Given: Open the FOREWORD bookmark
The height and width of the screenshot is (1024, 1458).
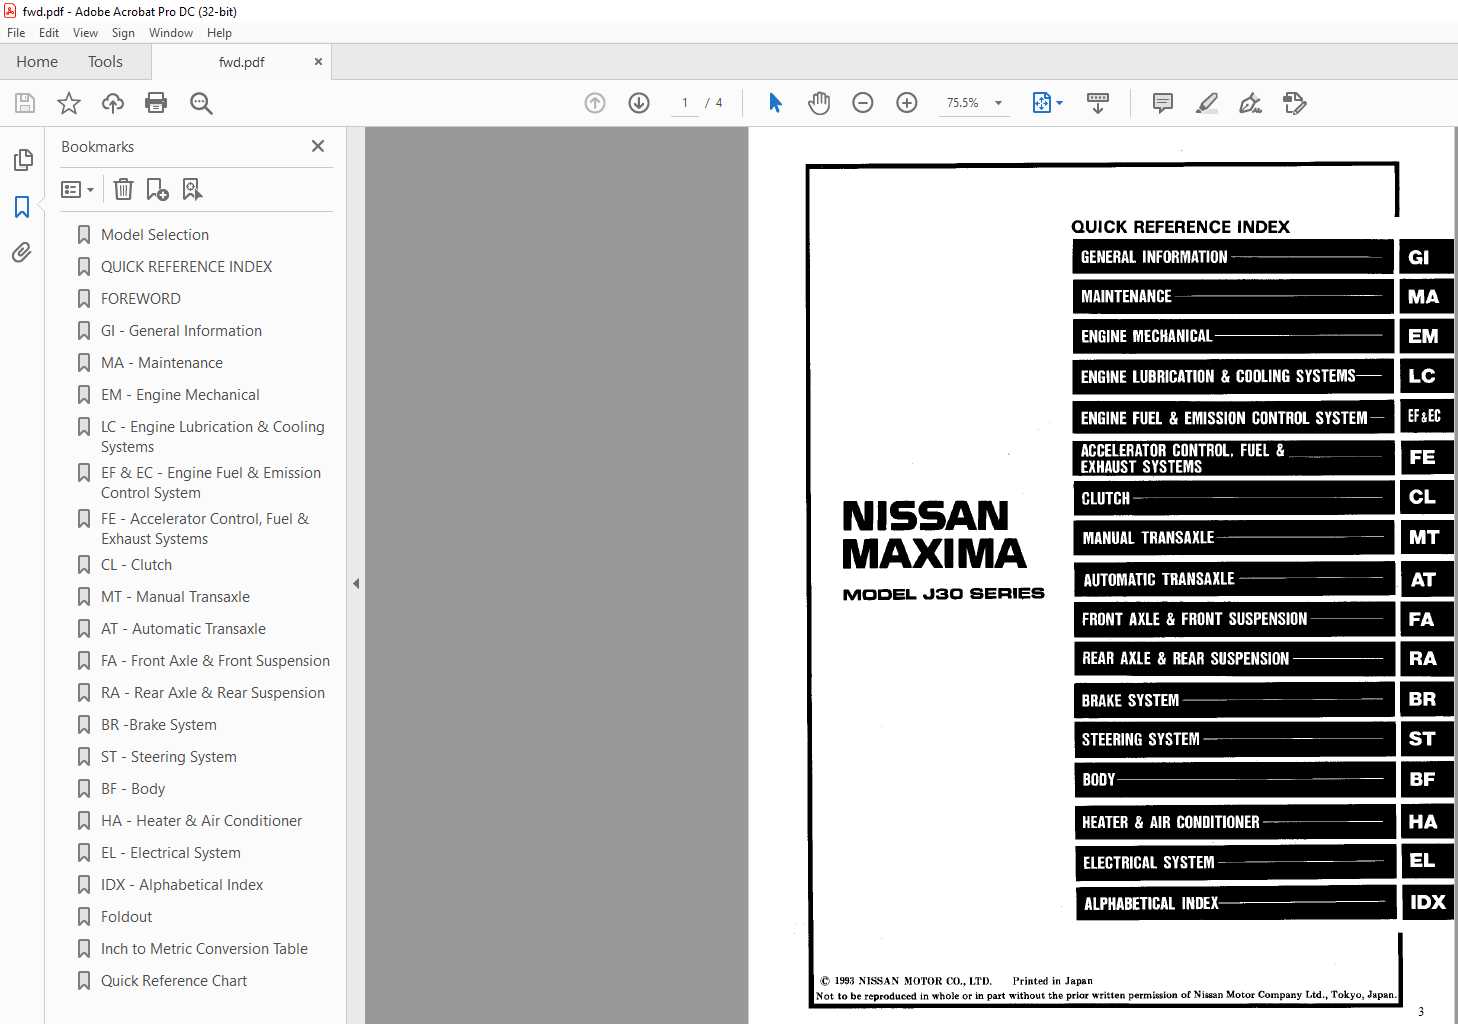Looking at the screenshot, I should (141, 299).
